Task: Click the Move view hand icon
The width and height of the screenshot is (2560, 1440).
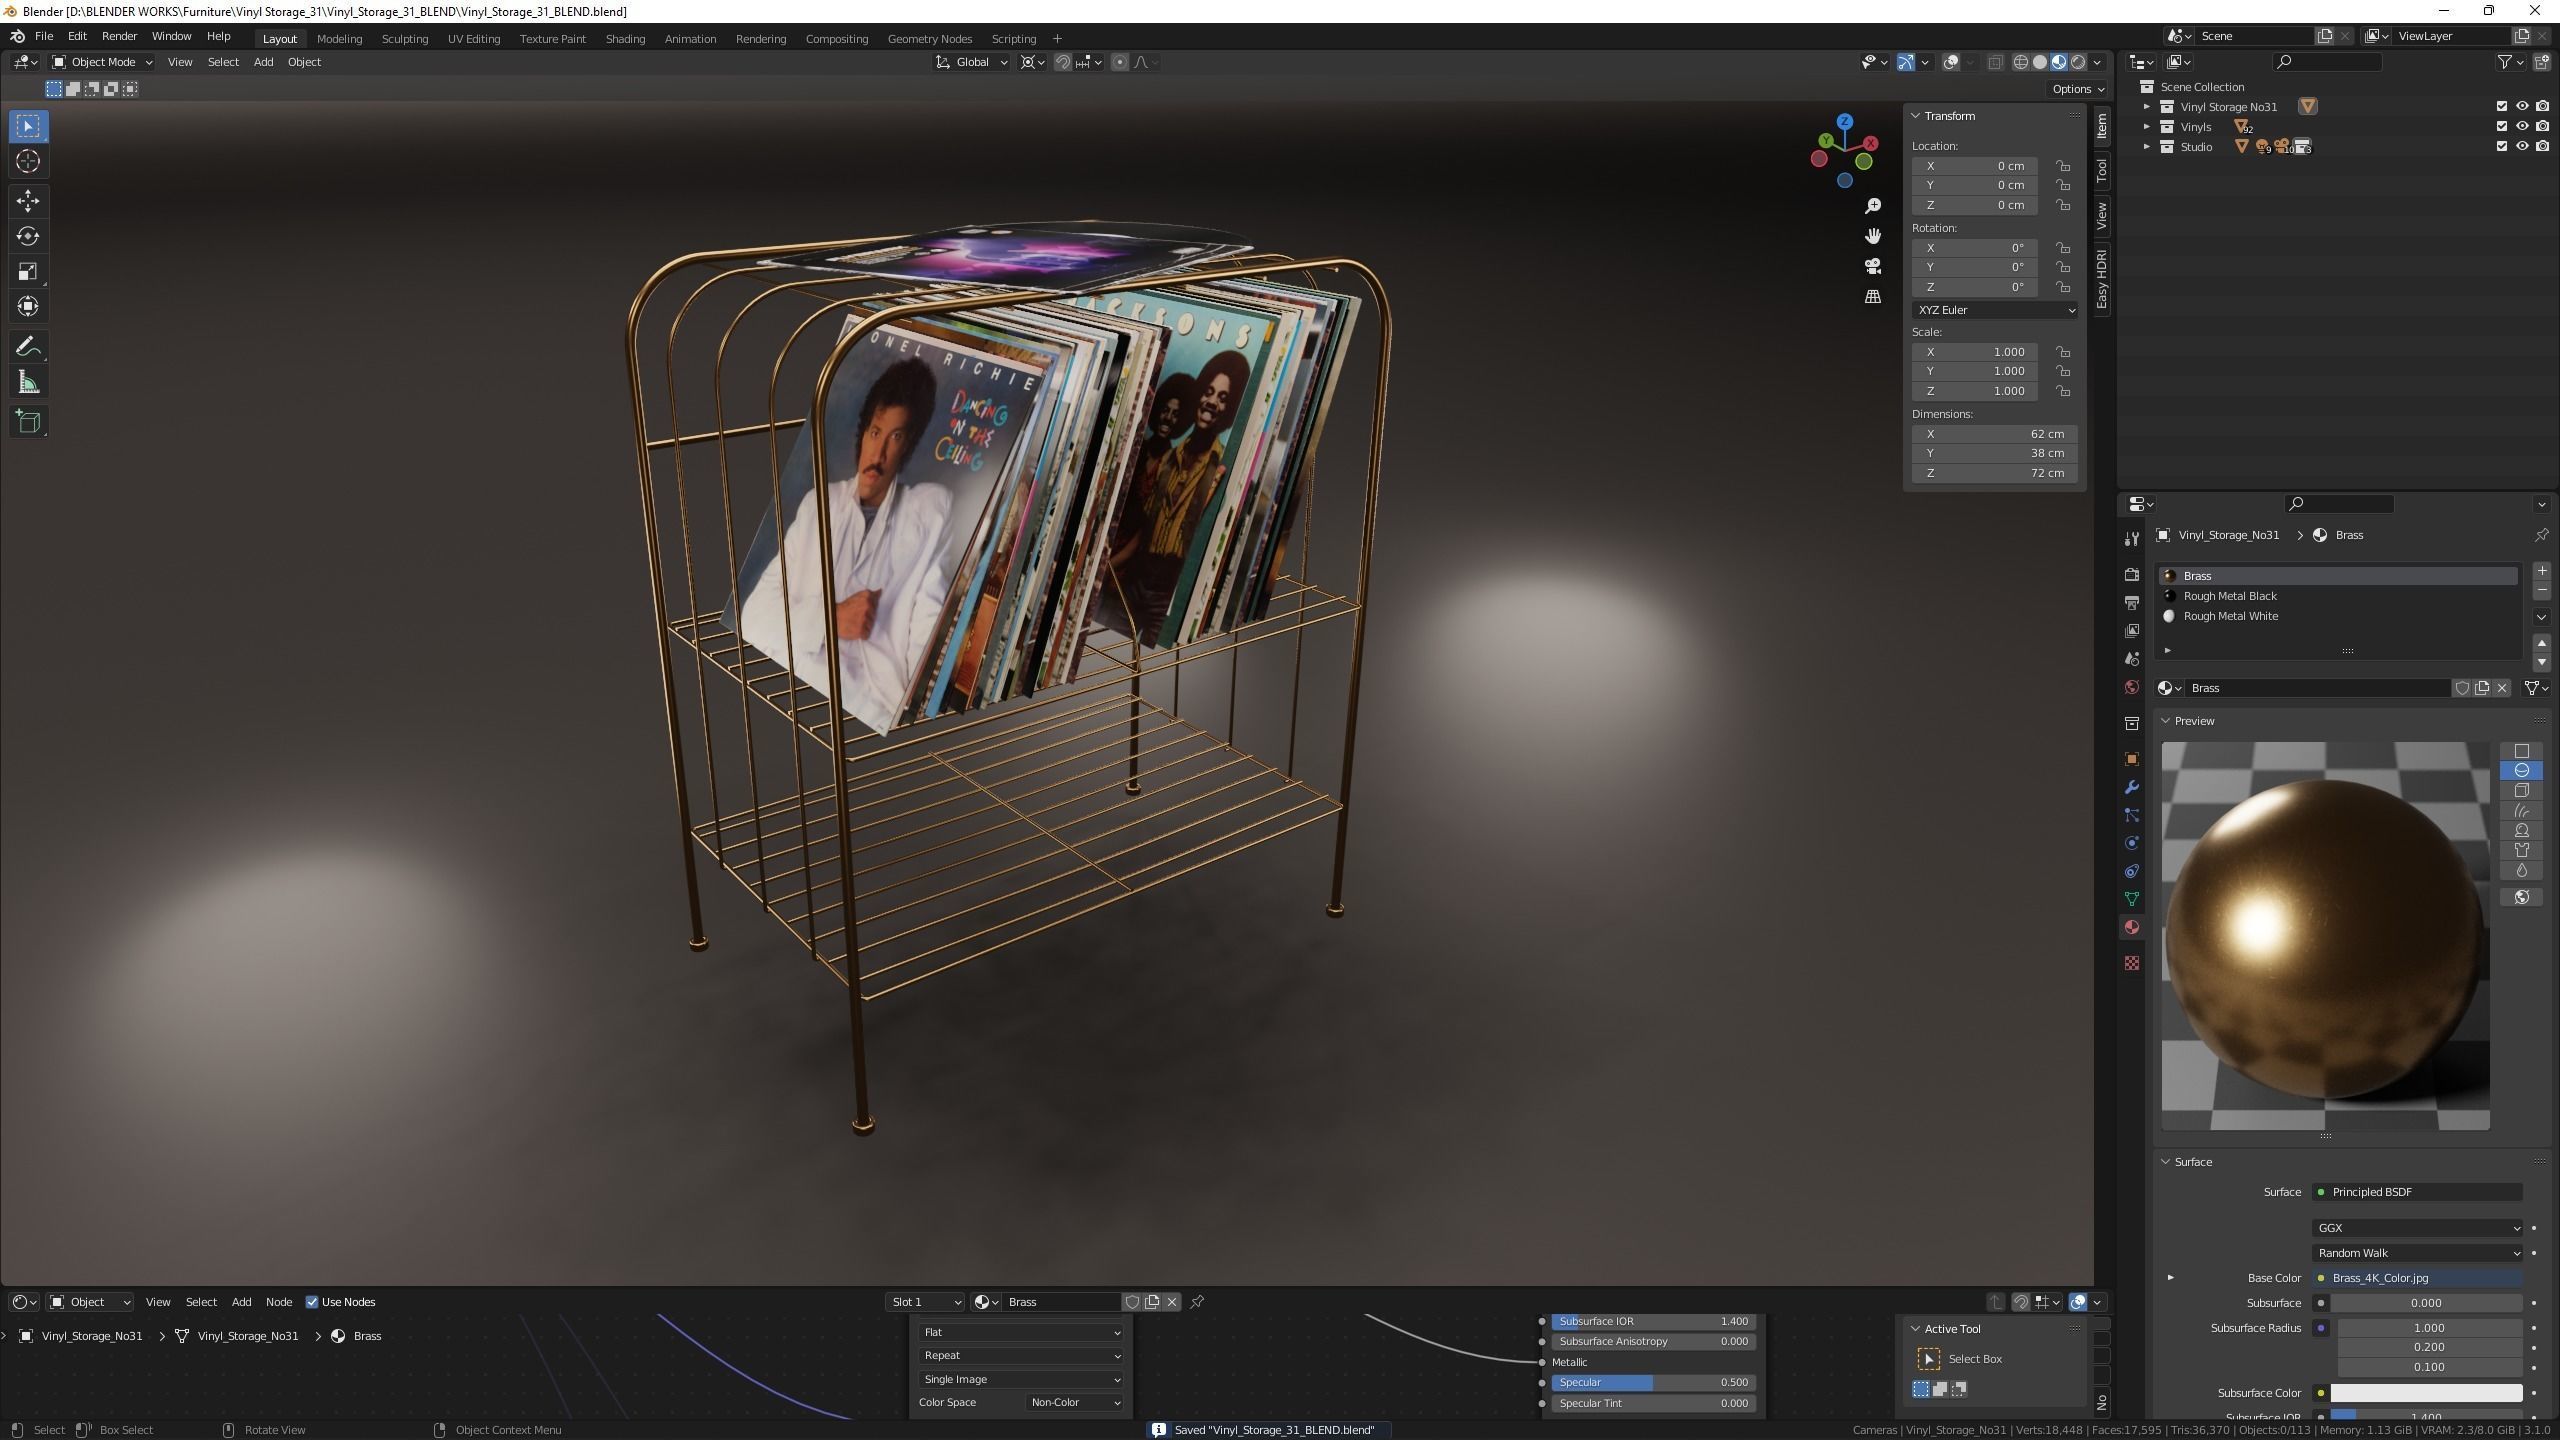Action: click(1873, 236)
